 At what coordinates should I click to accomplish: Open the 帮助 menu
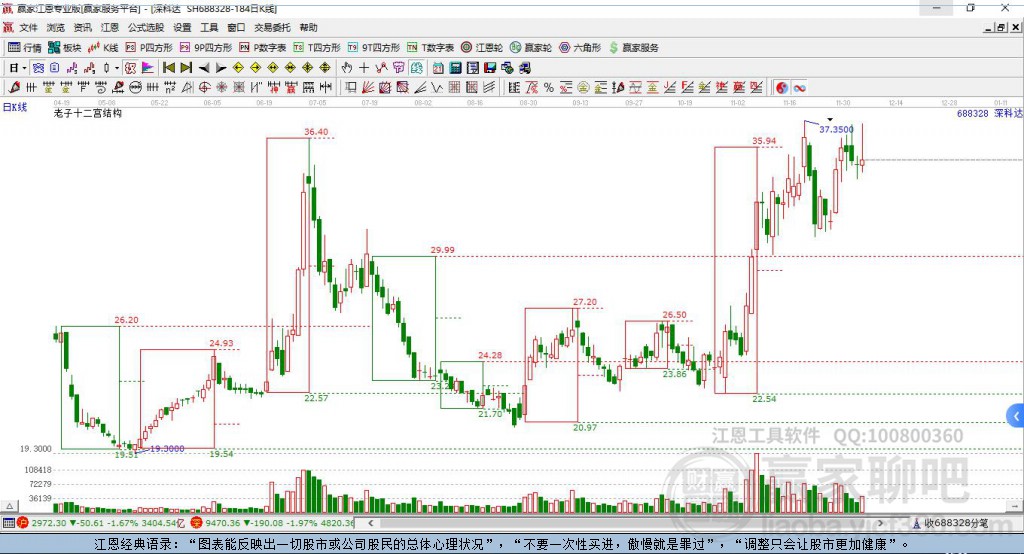point(308,27)
